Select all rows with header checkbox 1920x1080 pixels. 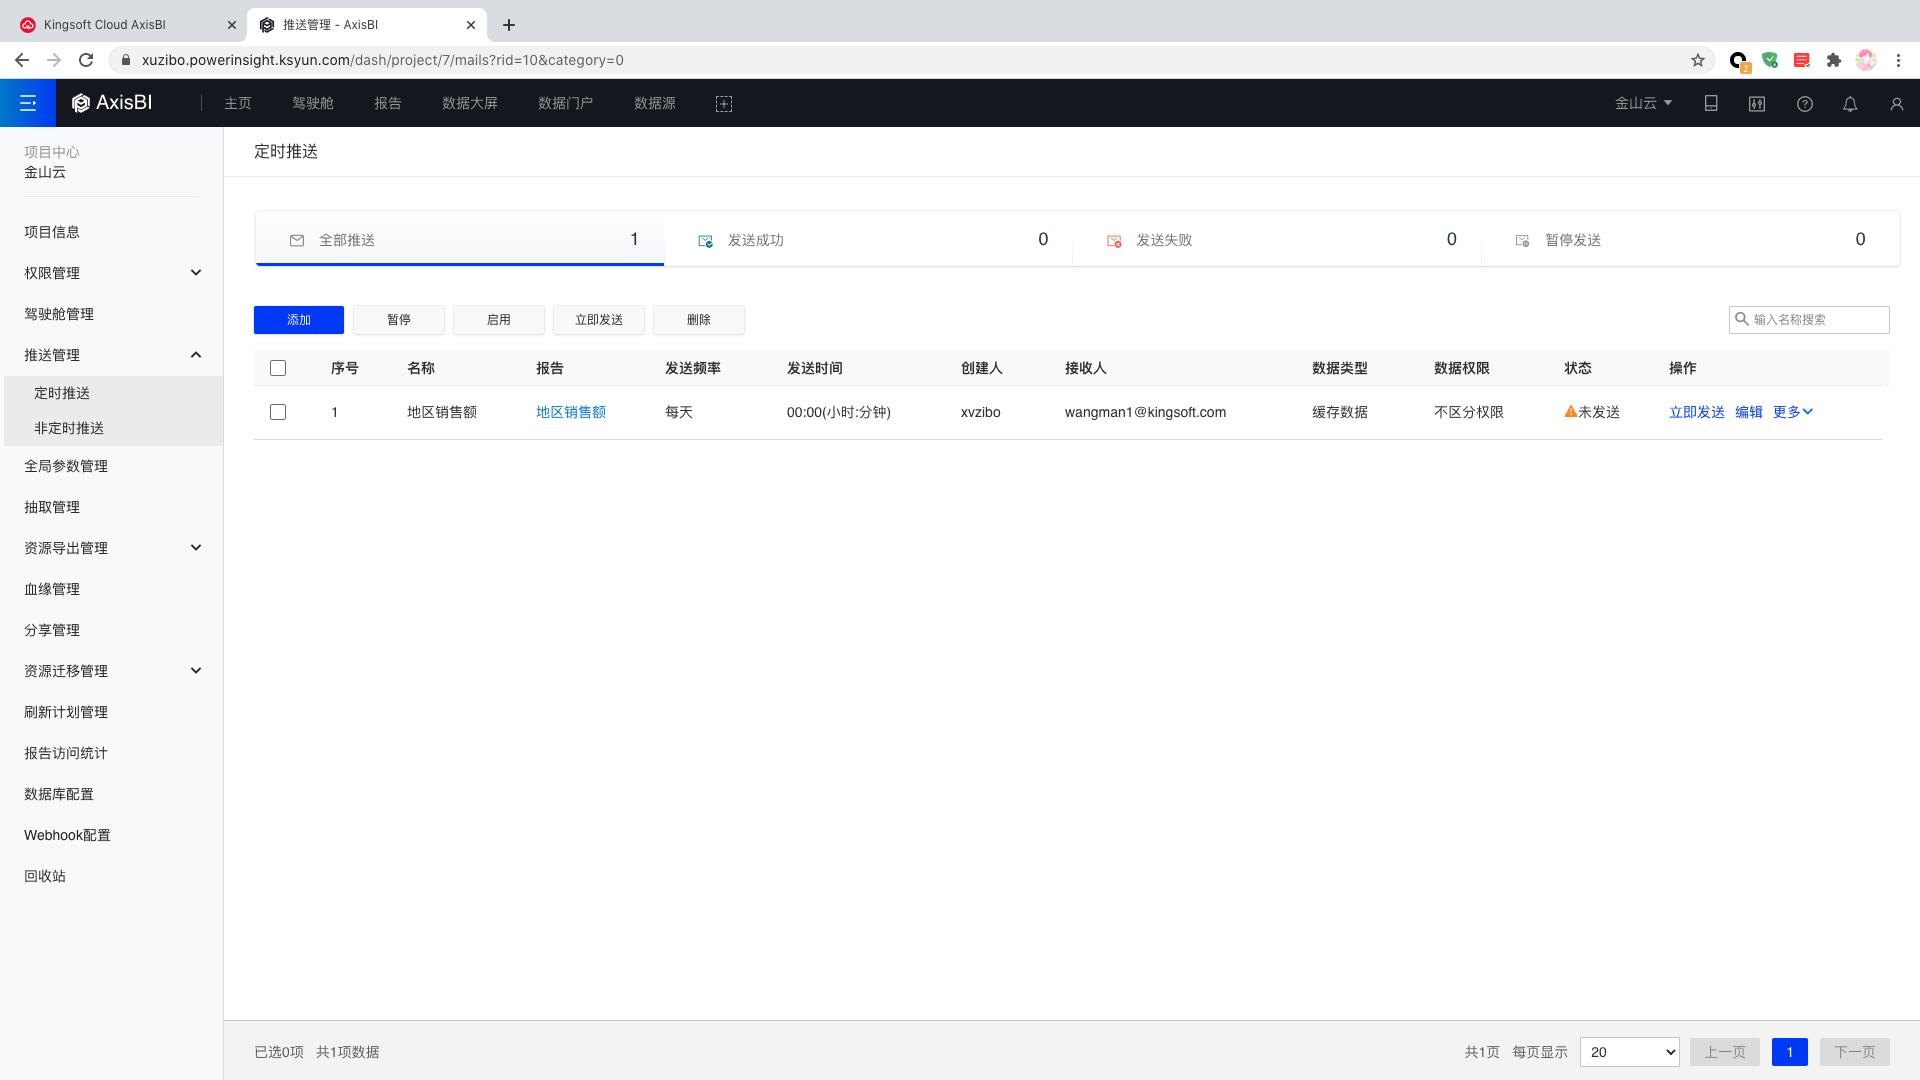click(x=278, y=368)
